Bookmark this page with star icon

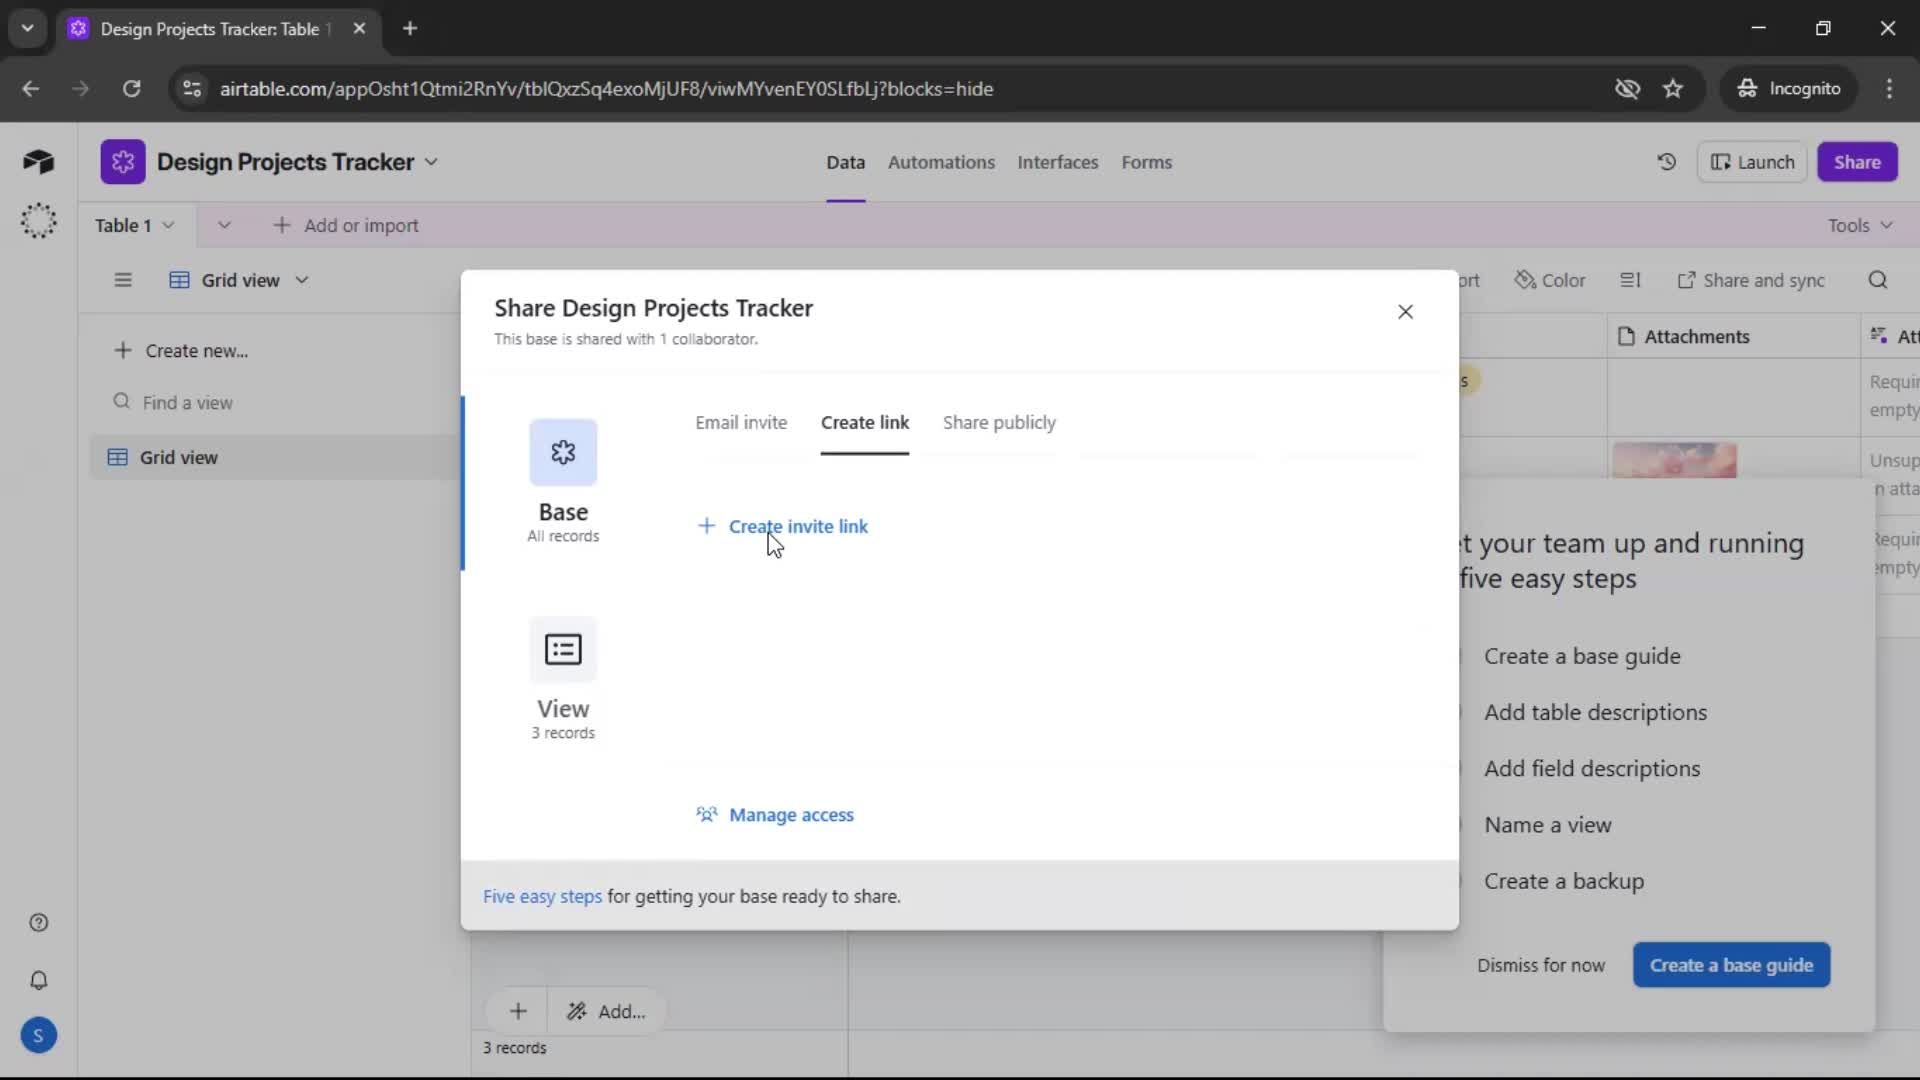(1673, 89)
